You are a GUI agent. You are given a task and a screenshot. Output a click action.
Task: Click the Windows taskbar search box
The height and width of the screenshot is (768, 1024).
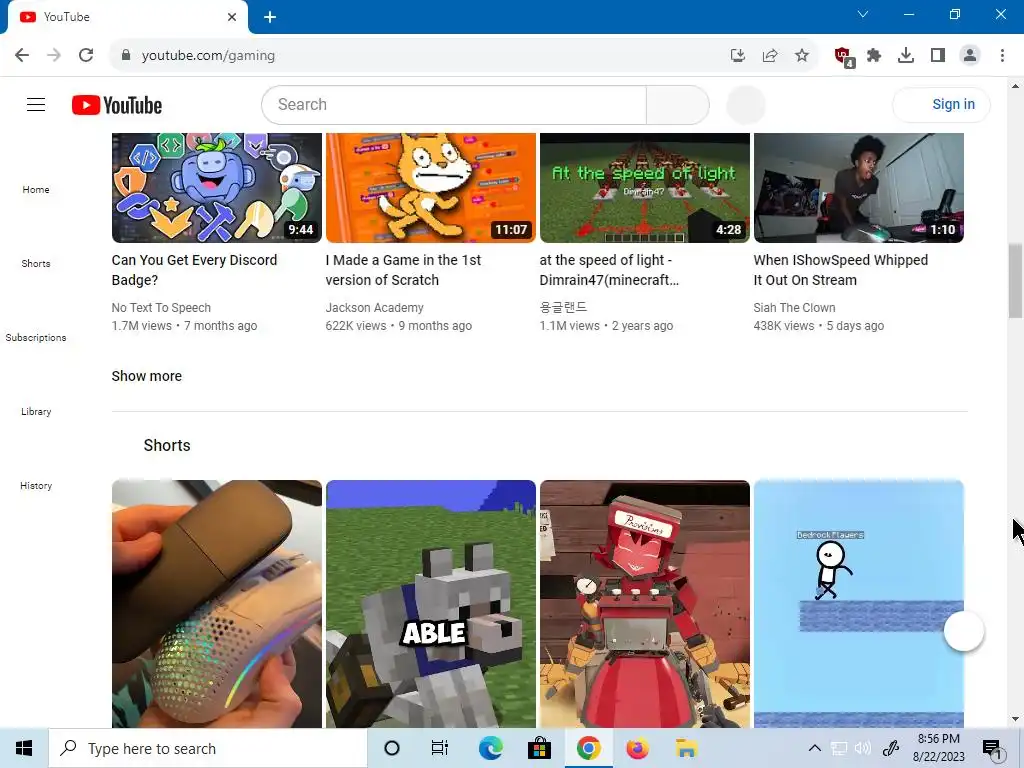(x=208, y=748)
